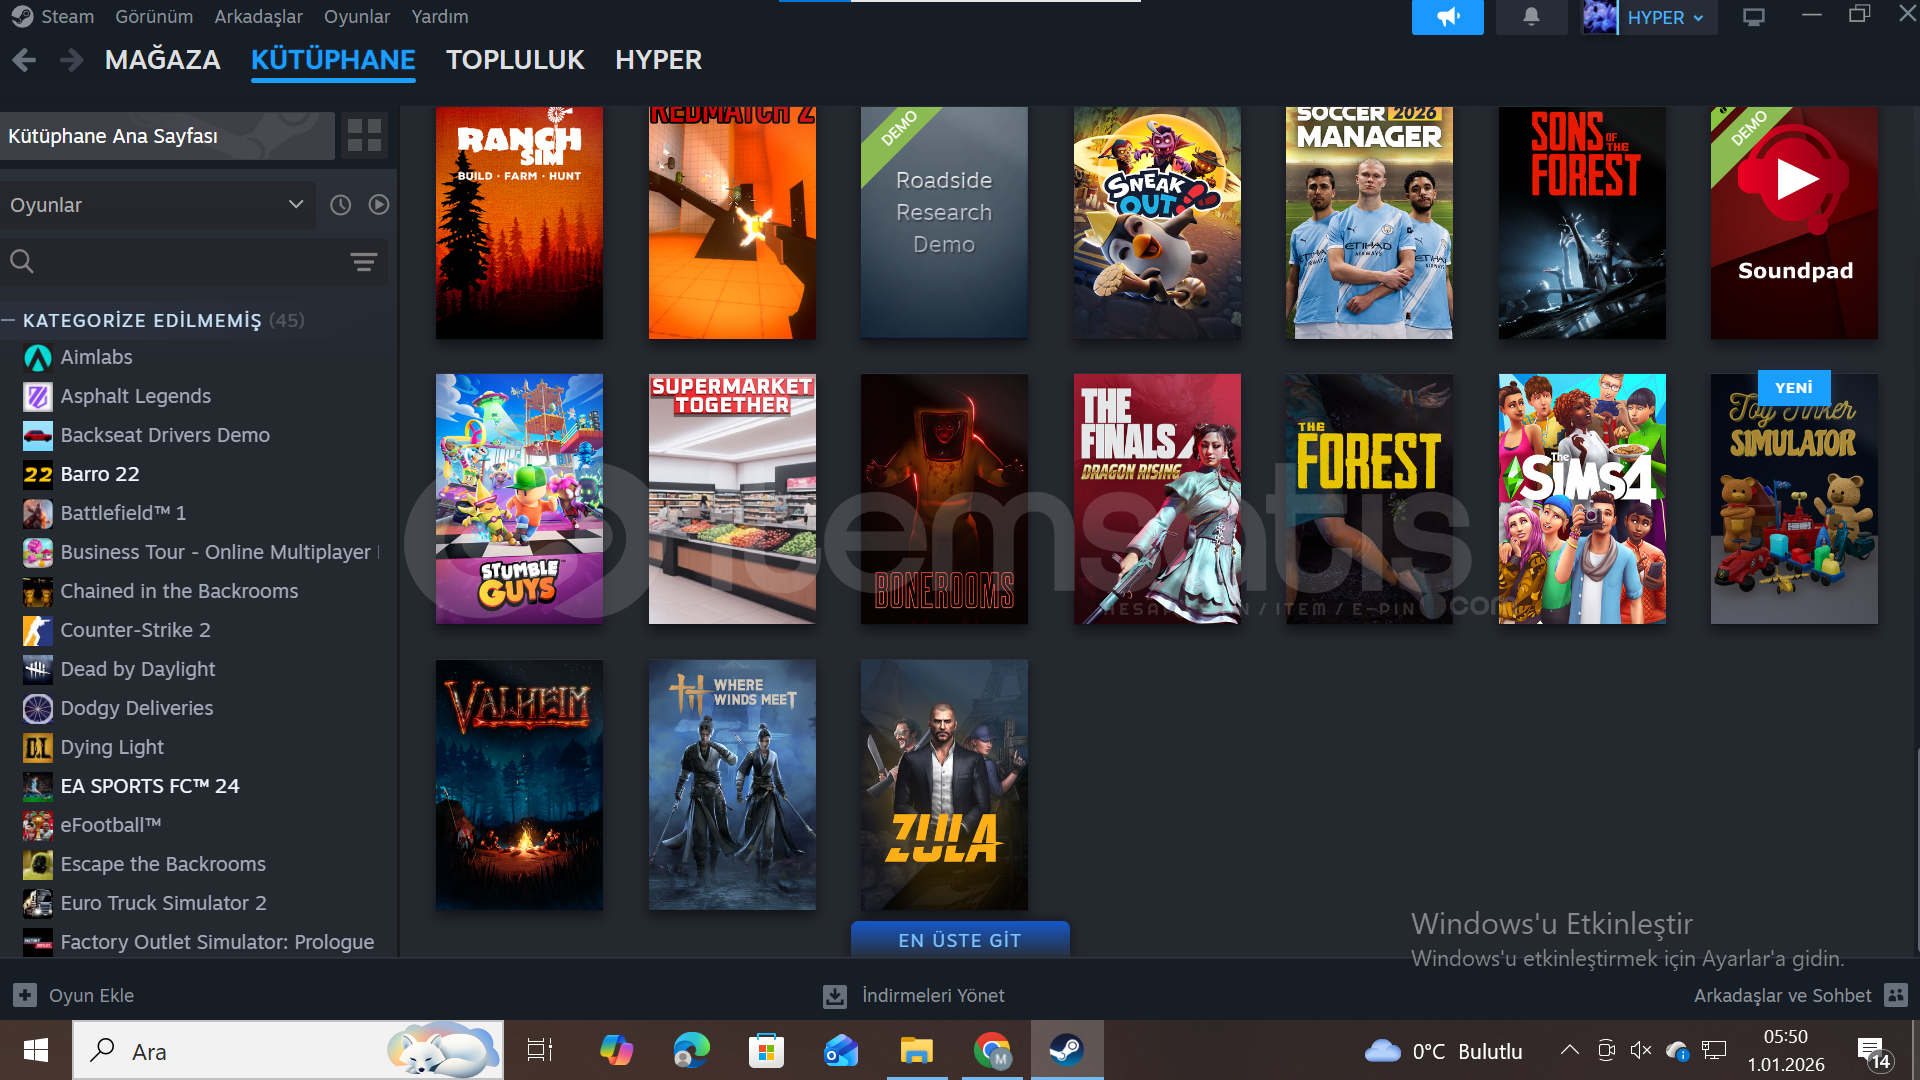This screenshot has height=1080, width=1920.
Task: Open the Oyunlar filter dropdown
Action: point(157,205)
